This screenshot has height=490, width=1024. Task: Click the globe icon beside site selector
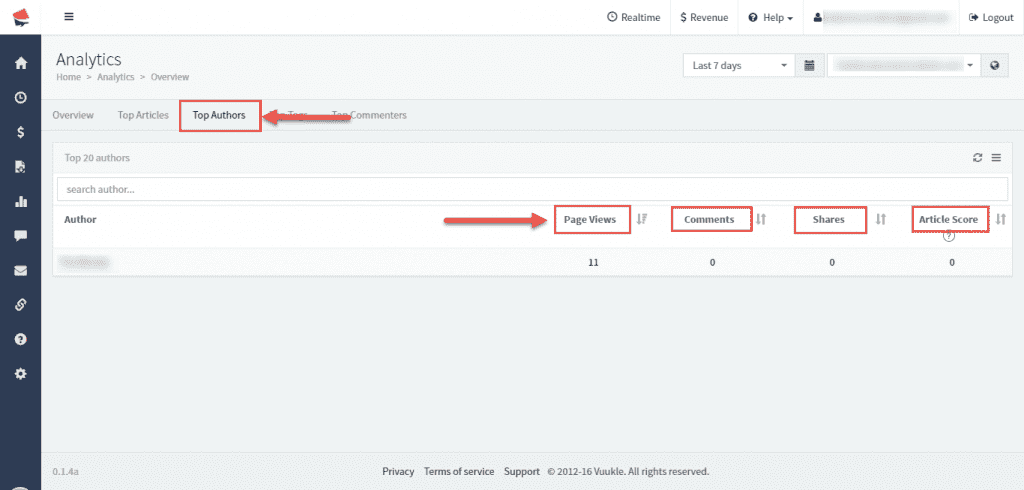(x=994, y=66)
